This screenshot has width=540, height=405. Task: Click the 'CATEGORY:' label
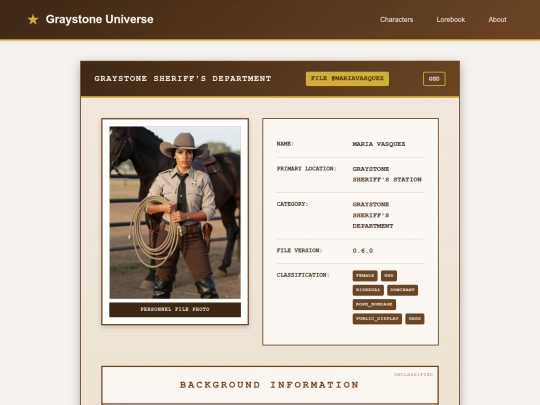coord(292,204)
